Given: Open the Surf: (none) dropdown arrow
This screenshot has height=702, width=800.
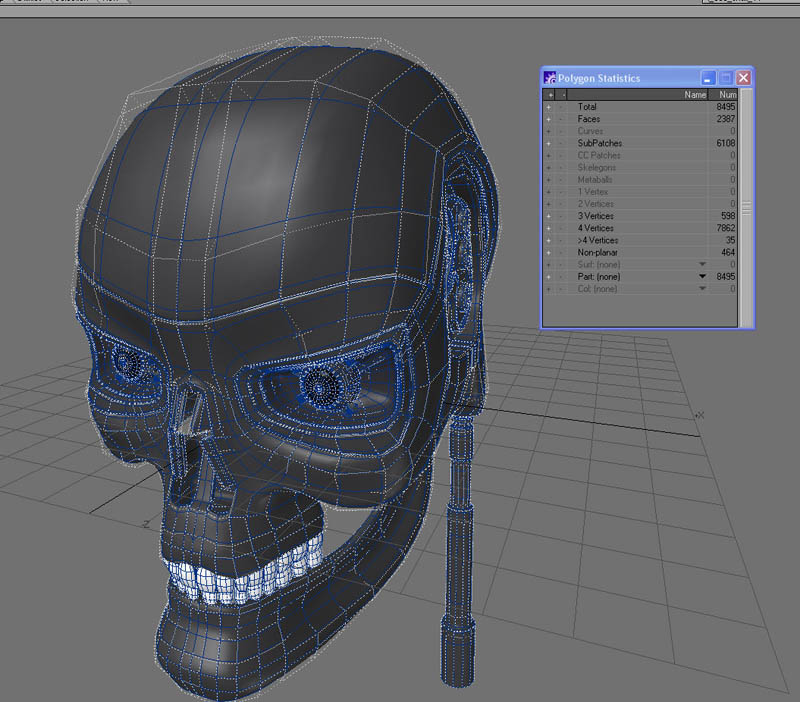Looking at the screenshot, I should [702, 265].
